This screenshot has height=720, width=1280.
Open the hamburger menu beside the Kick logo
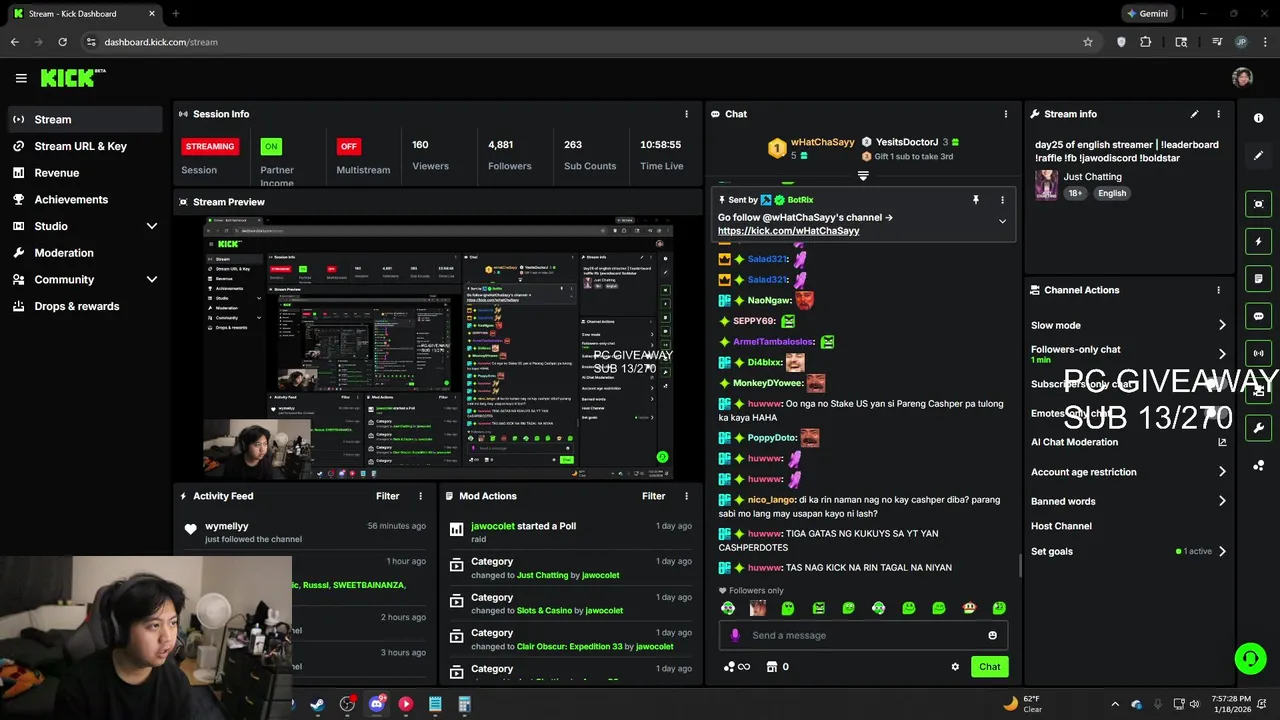pos(21,78)
